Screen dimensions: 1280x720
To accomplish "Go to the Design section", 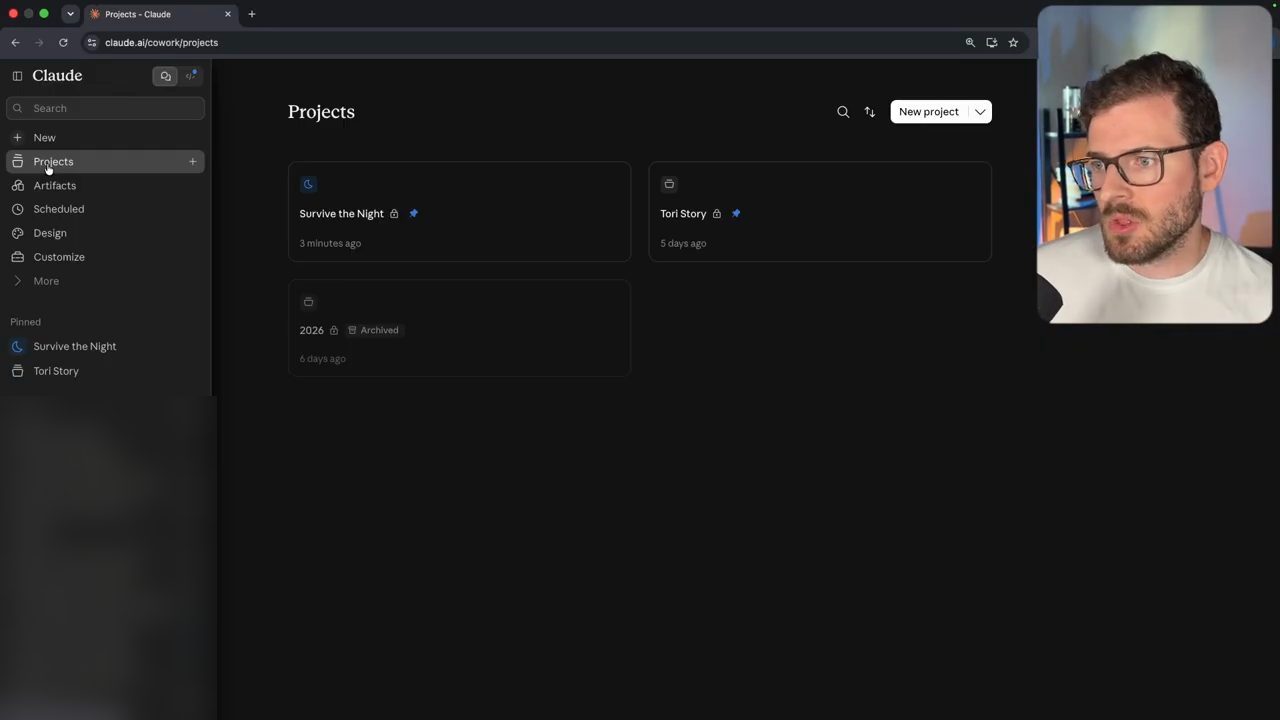I will [105, 233].
